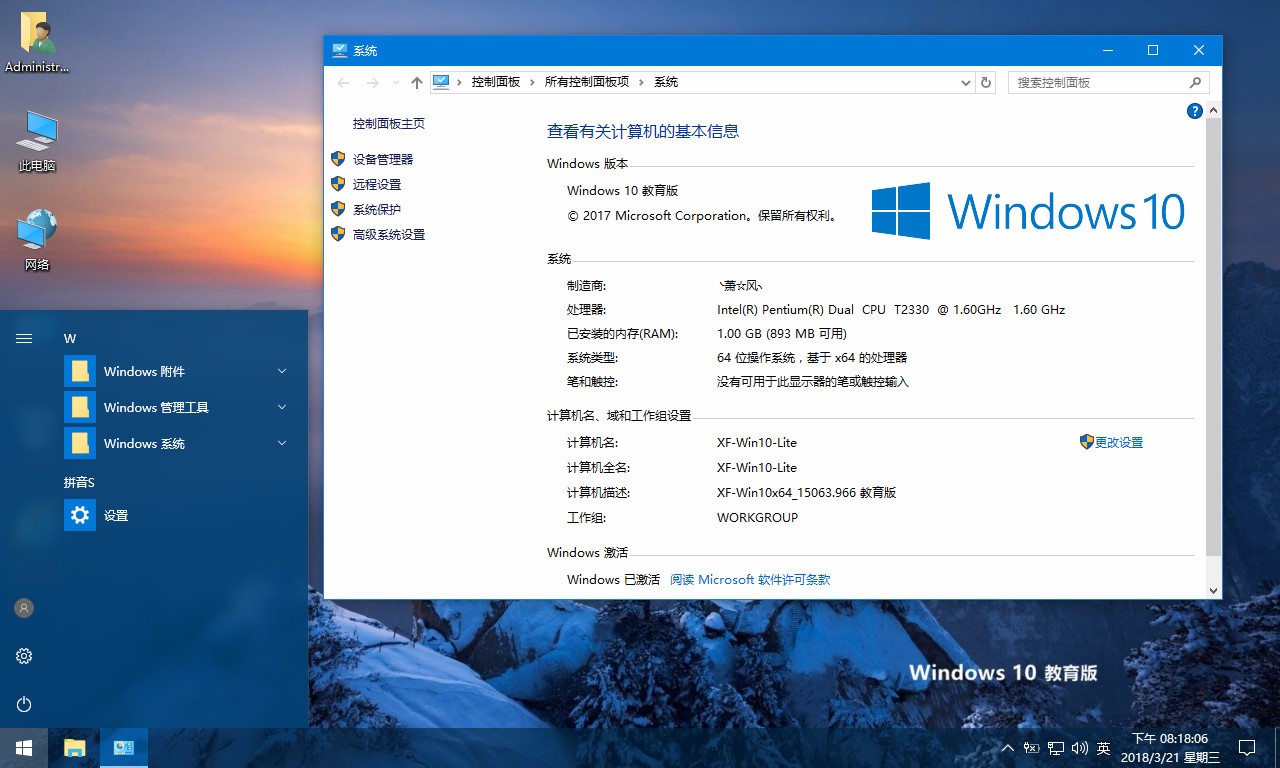
Task: Go up one level with up arrow
Action: click(416, 82)
